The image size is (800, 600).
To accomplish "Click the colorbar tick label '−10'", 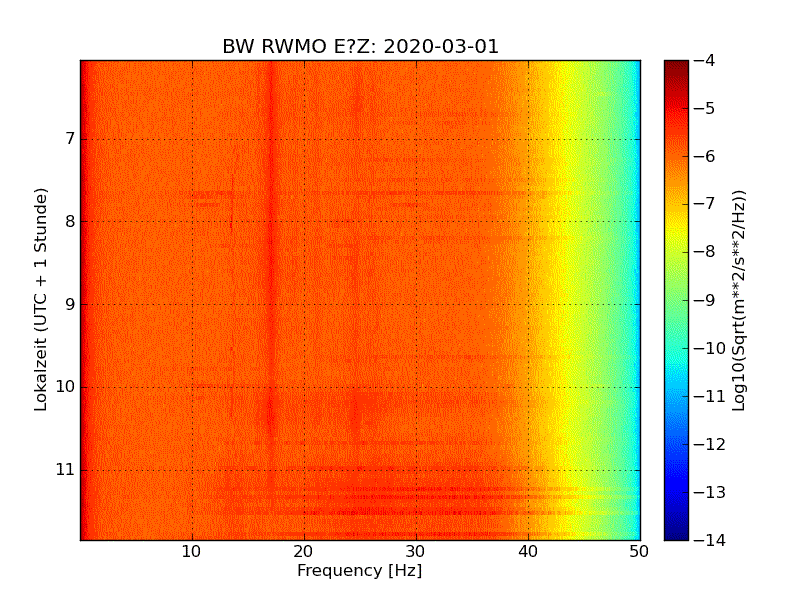I will click(x=710, y=348).
